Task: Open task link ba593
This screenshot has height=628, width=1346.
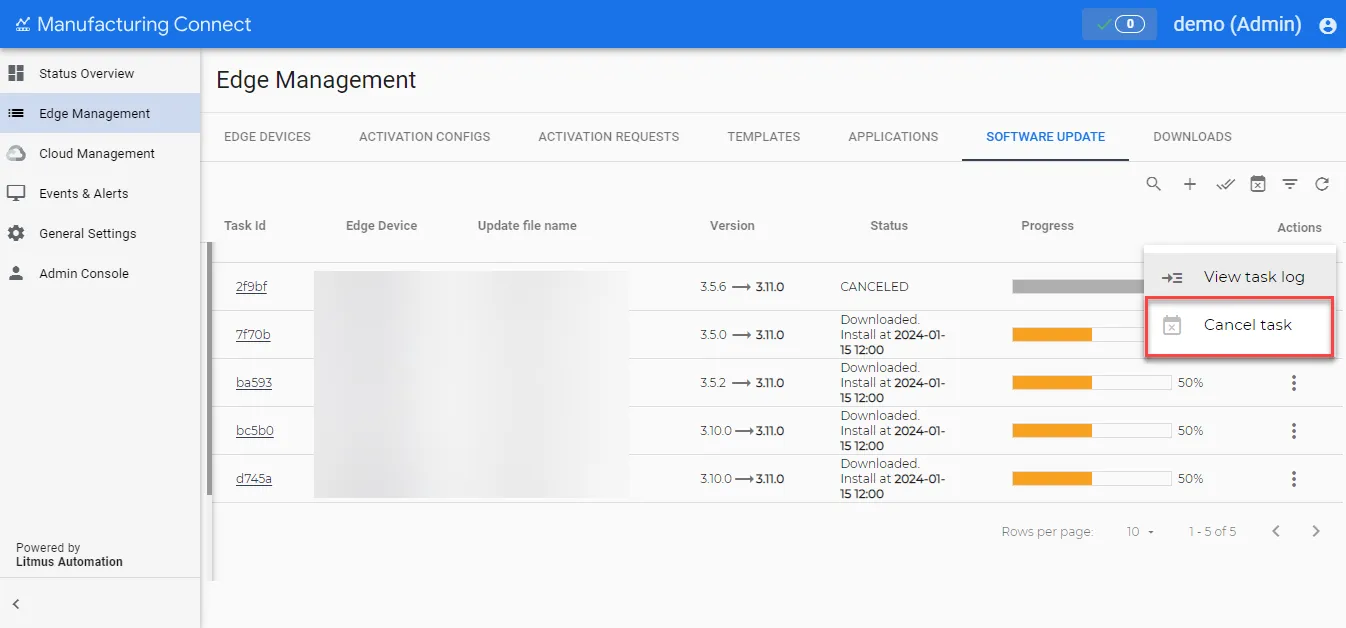Action: pos(254,383)
